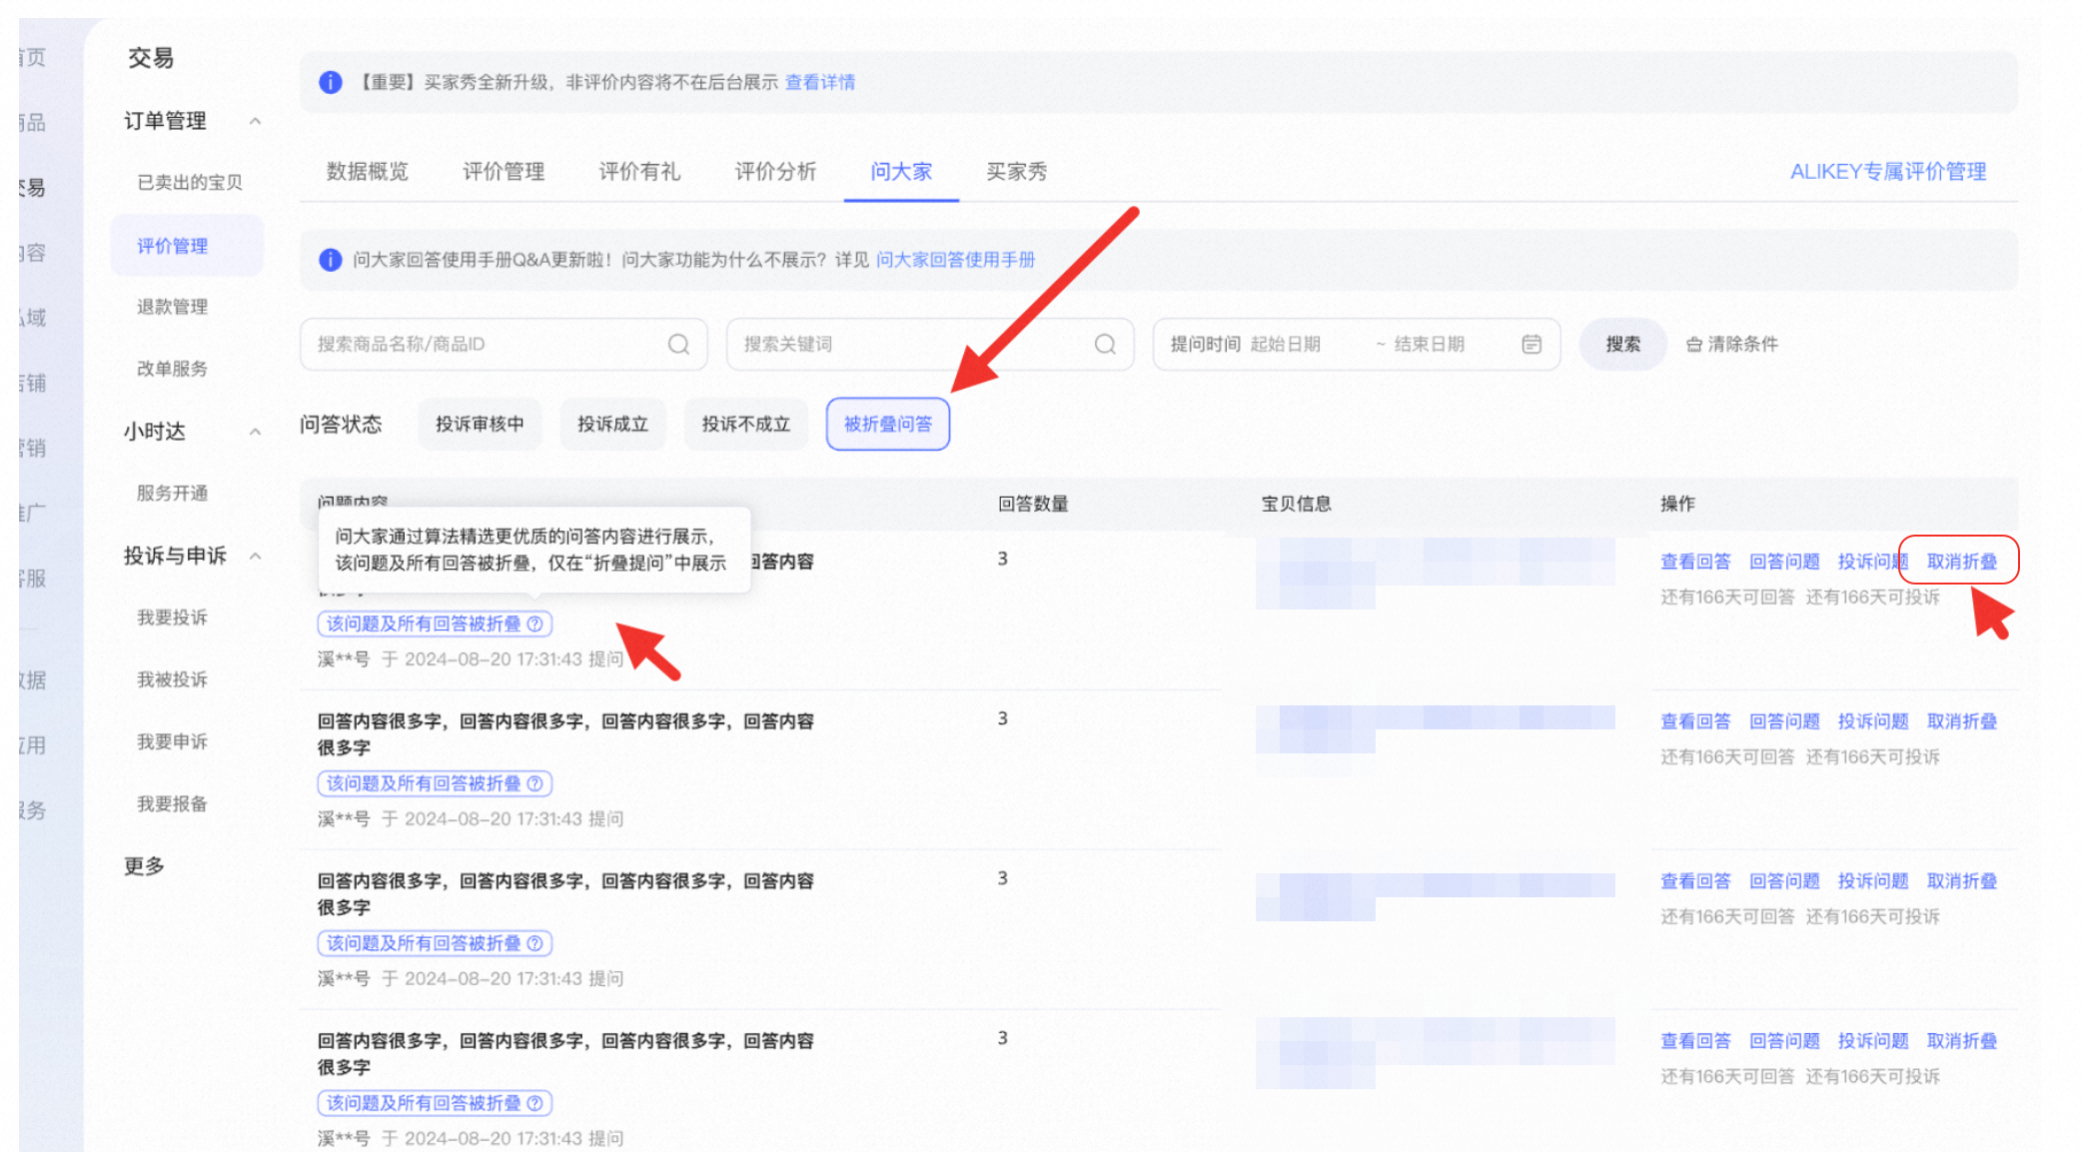2082x1152 pixels.
Task: Click second row's 该问题及所有回答被折叠 tag
Action: pos(435,784)
